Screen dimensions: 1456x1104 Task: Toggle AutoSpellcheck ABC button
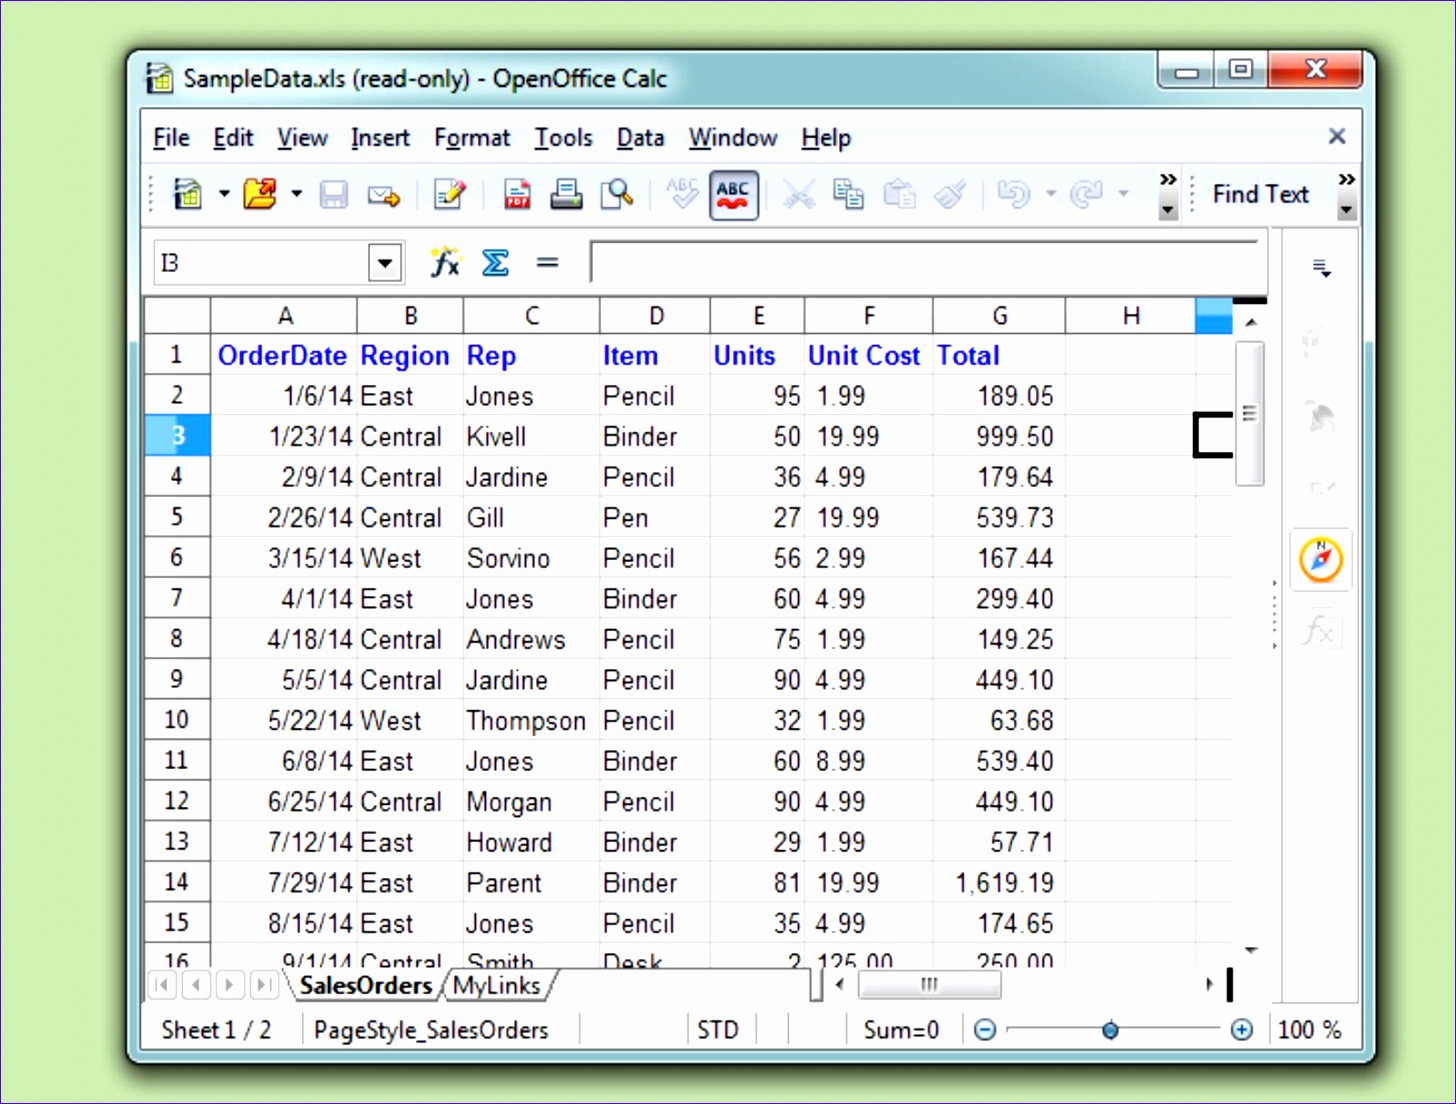pyautogui.click(x=733, y=194)
